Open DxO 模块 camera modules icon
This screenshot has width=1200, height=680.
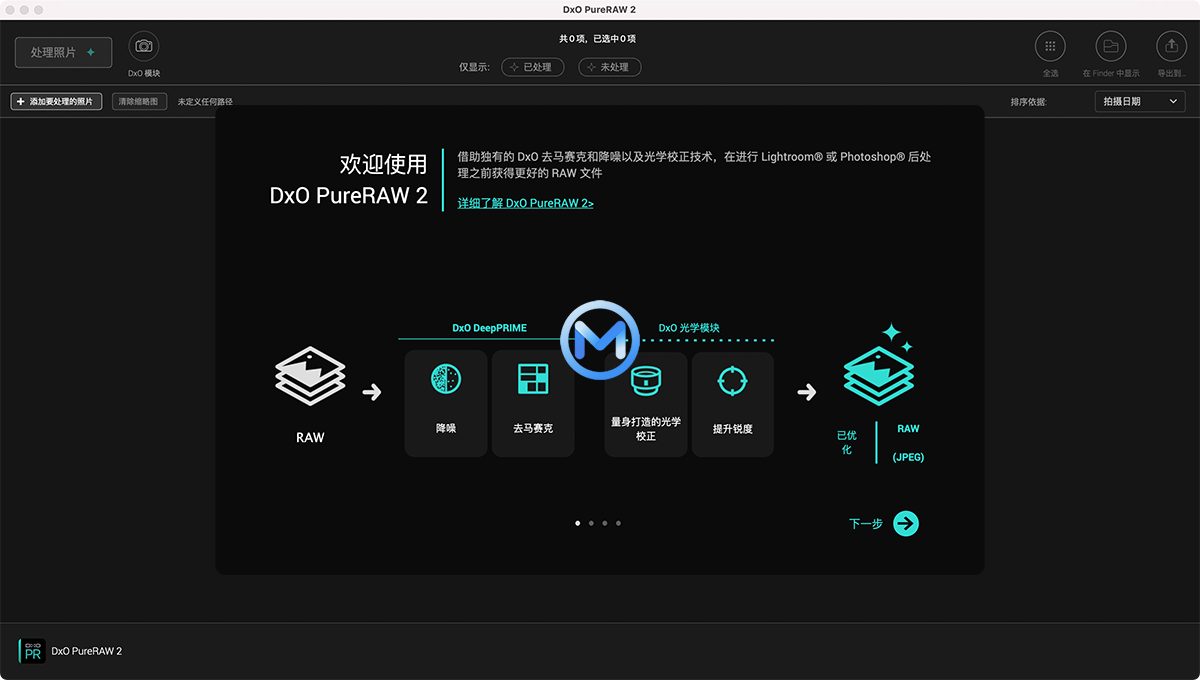144,46
